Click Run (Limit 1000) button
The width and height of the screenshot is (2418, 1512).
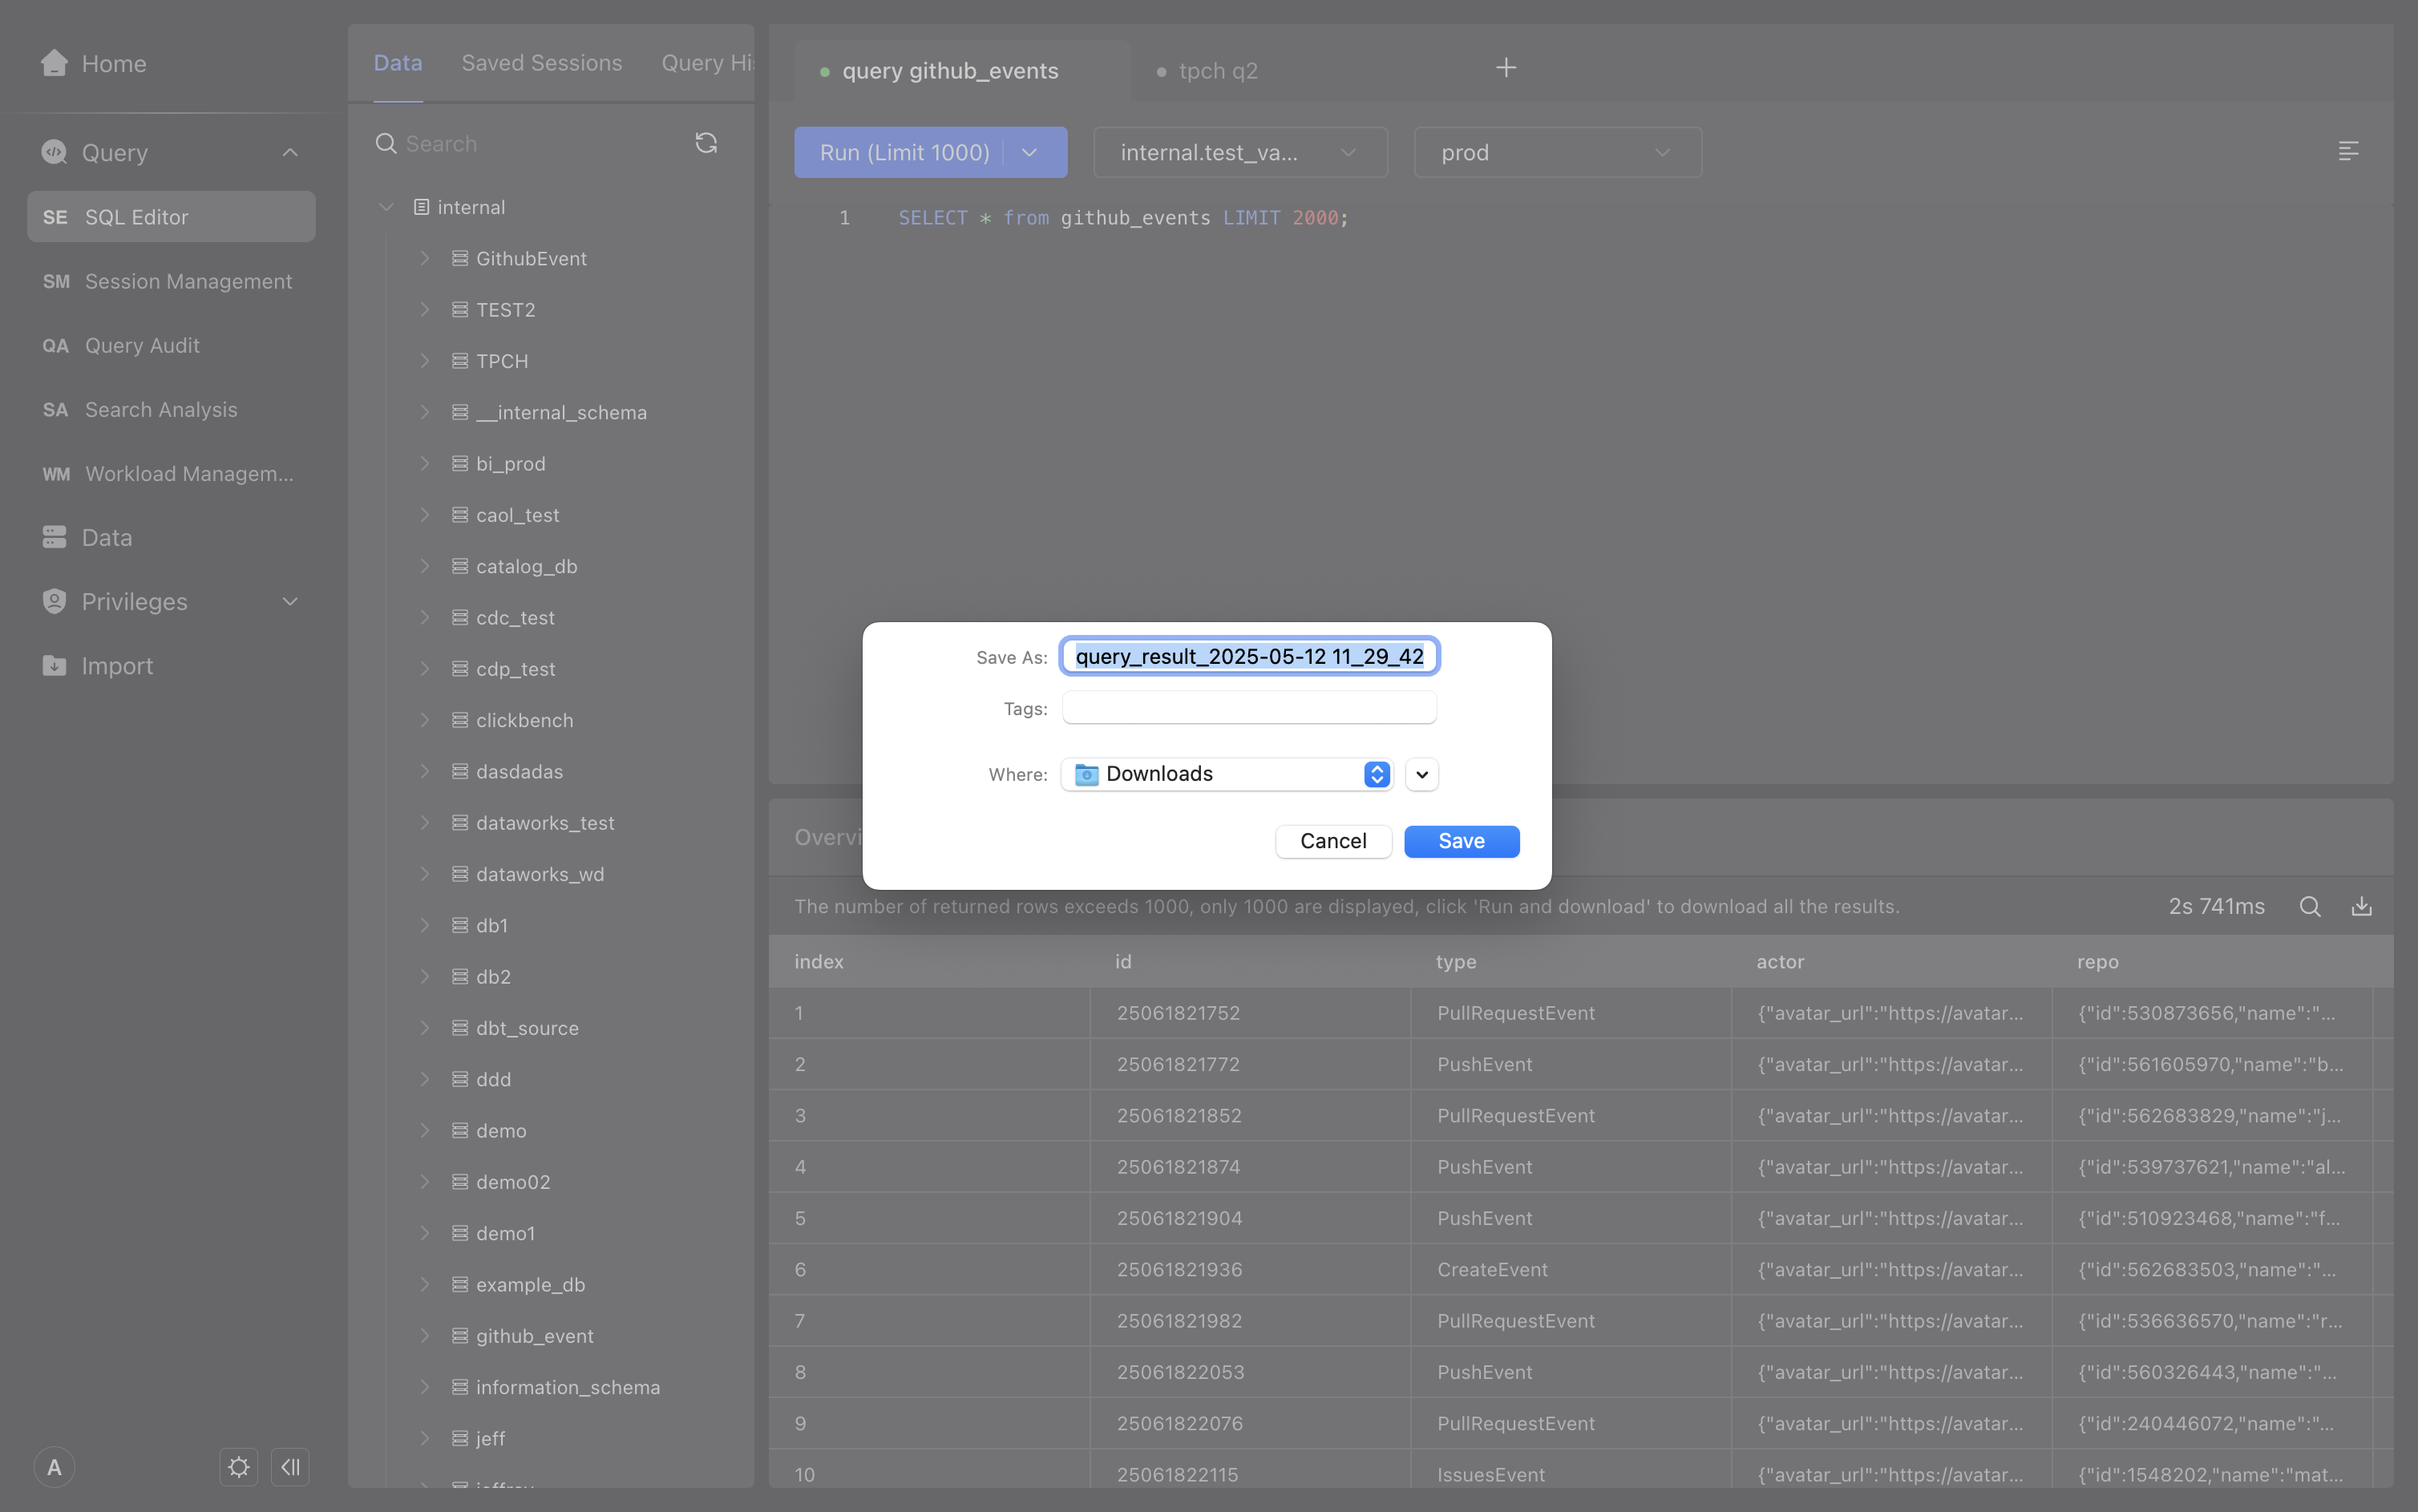[904, 152]
